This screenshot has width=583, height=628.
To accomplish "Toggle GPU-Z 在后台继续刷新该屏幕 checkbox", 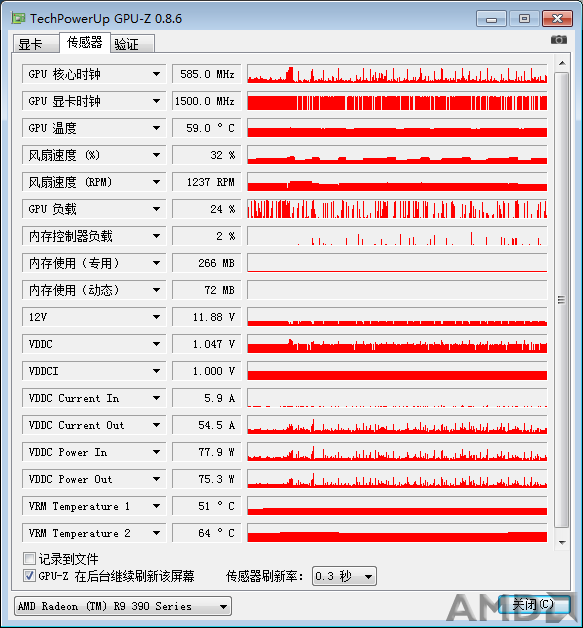I will [x=29, y=576].
